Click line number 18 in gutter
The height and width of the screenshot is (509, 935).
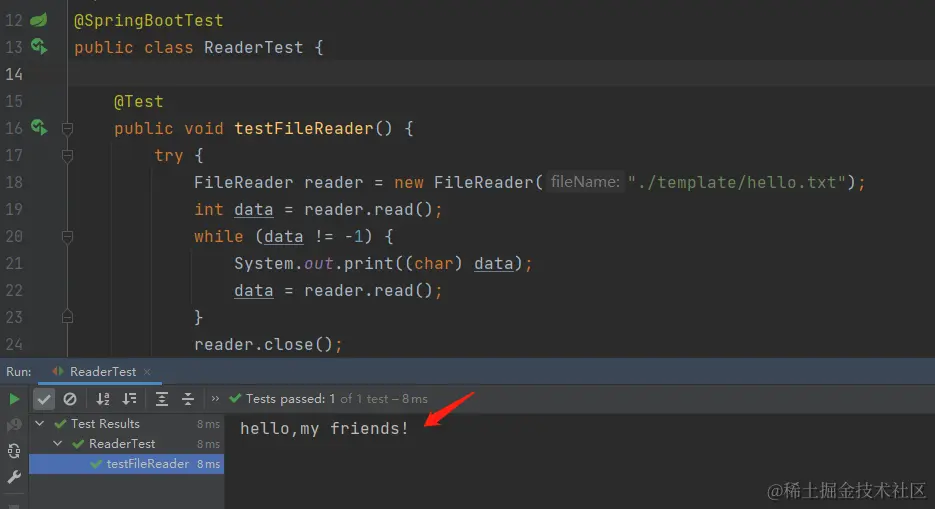tap(14, 182)
